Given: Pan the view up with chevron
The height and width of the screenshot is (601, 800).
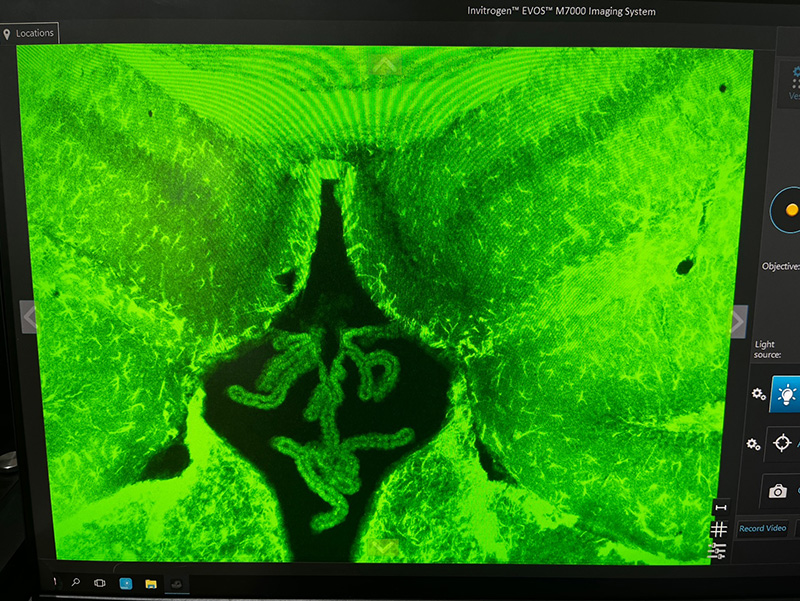Looking at the screenshot, I should (x=385, y=64).
